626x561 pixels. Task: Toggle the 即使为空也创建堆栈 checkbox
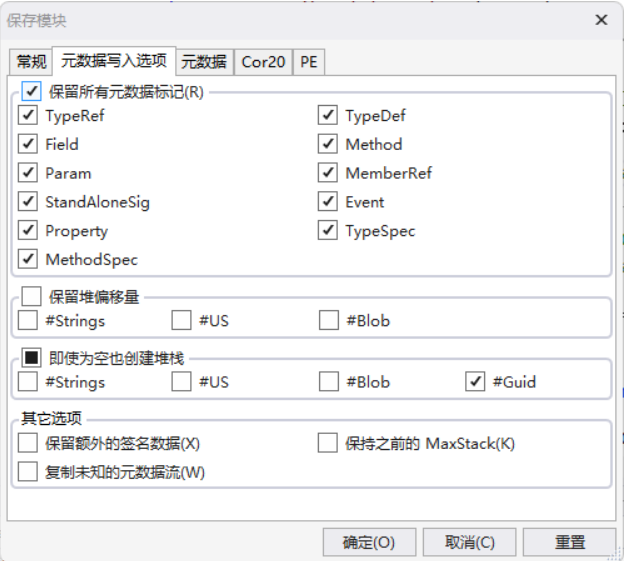pos(32,357)
